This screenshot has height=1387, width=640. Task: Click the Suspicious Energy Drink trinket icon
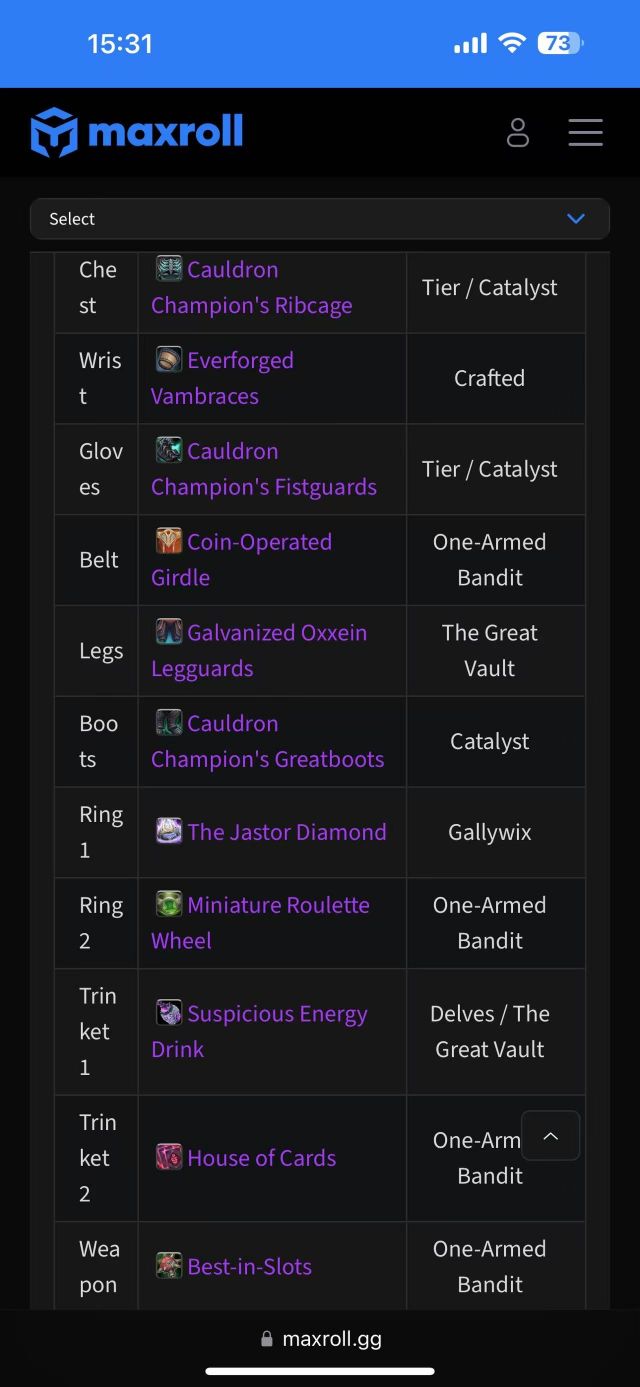tap(169, 1013)
